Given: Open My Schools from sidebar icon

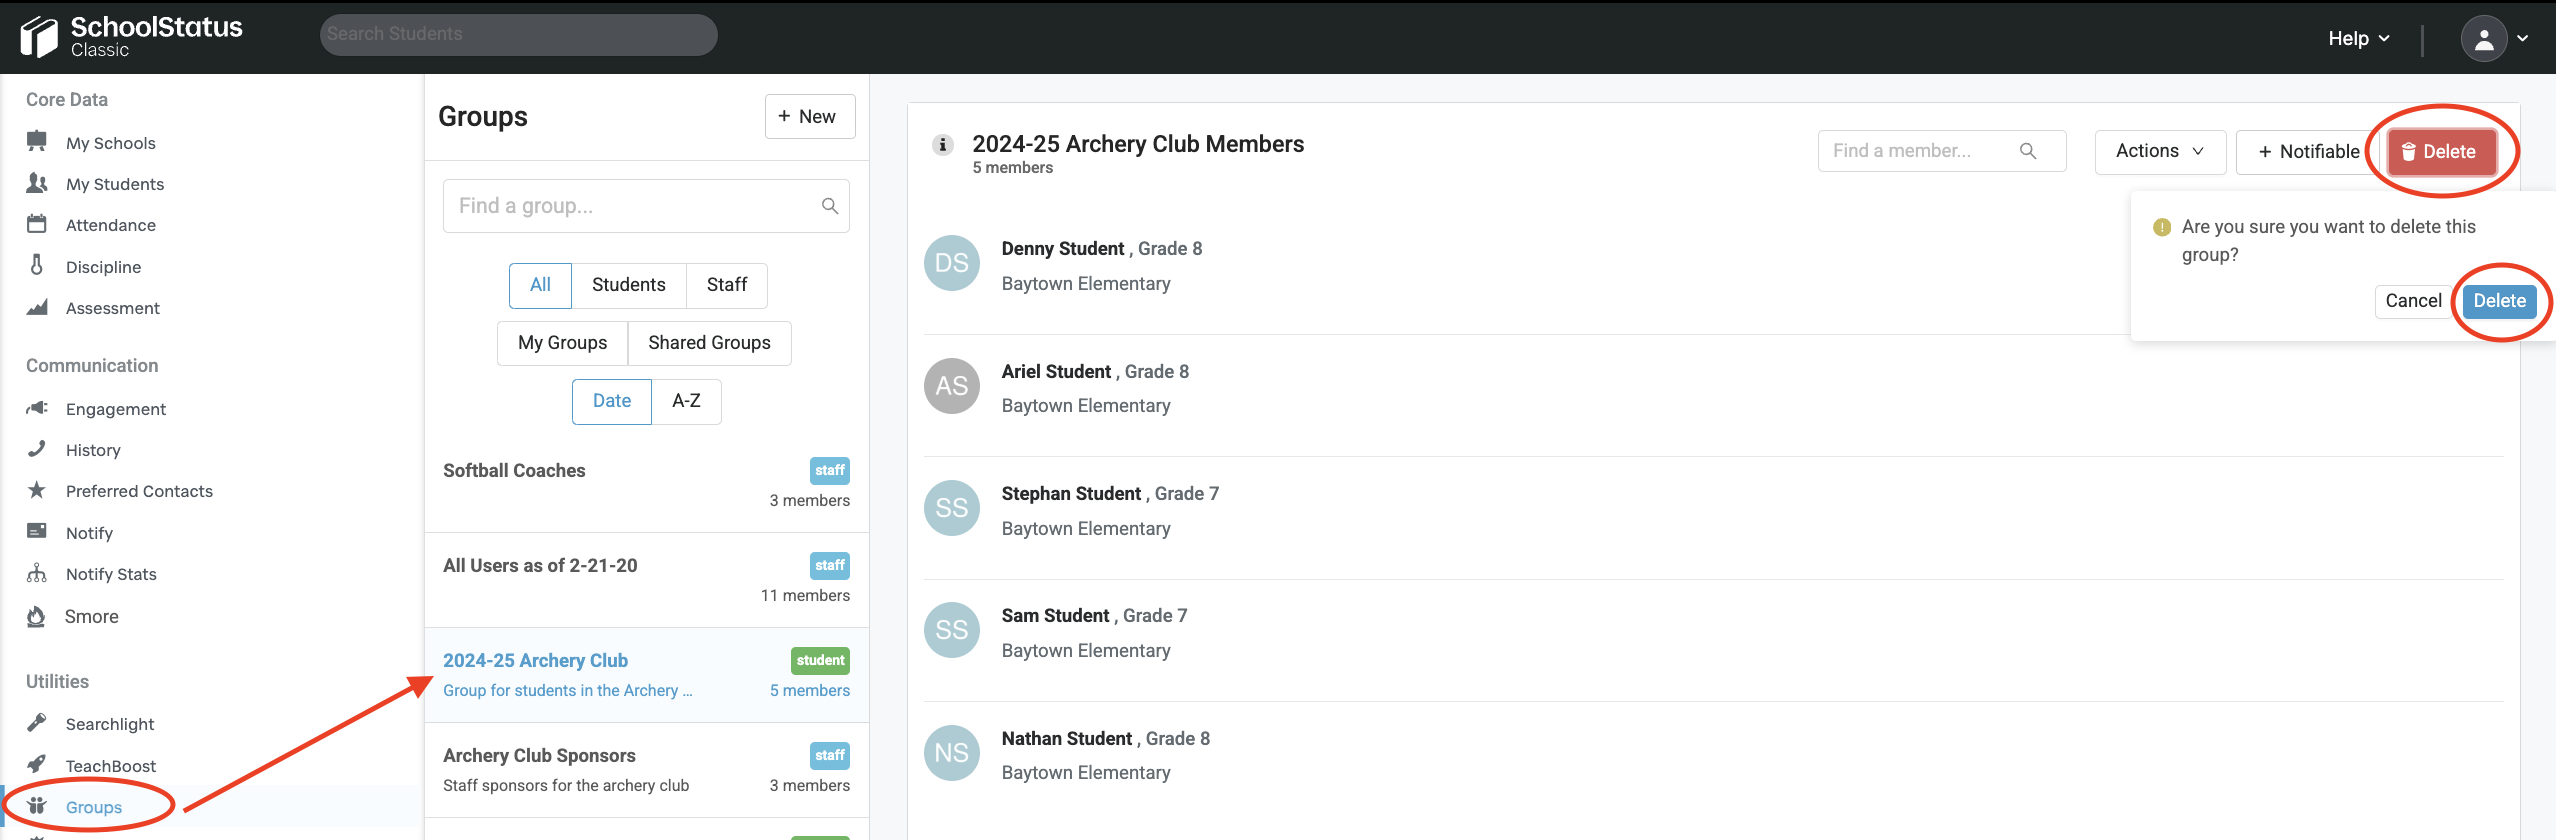Looking at the screenshot, I should (37, 141).
